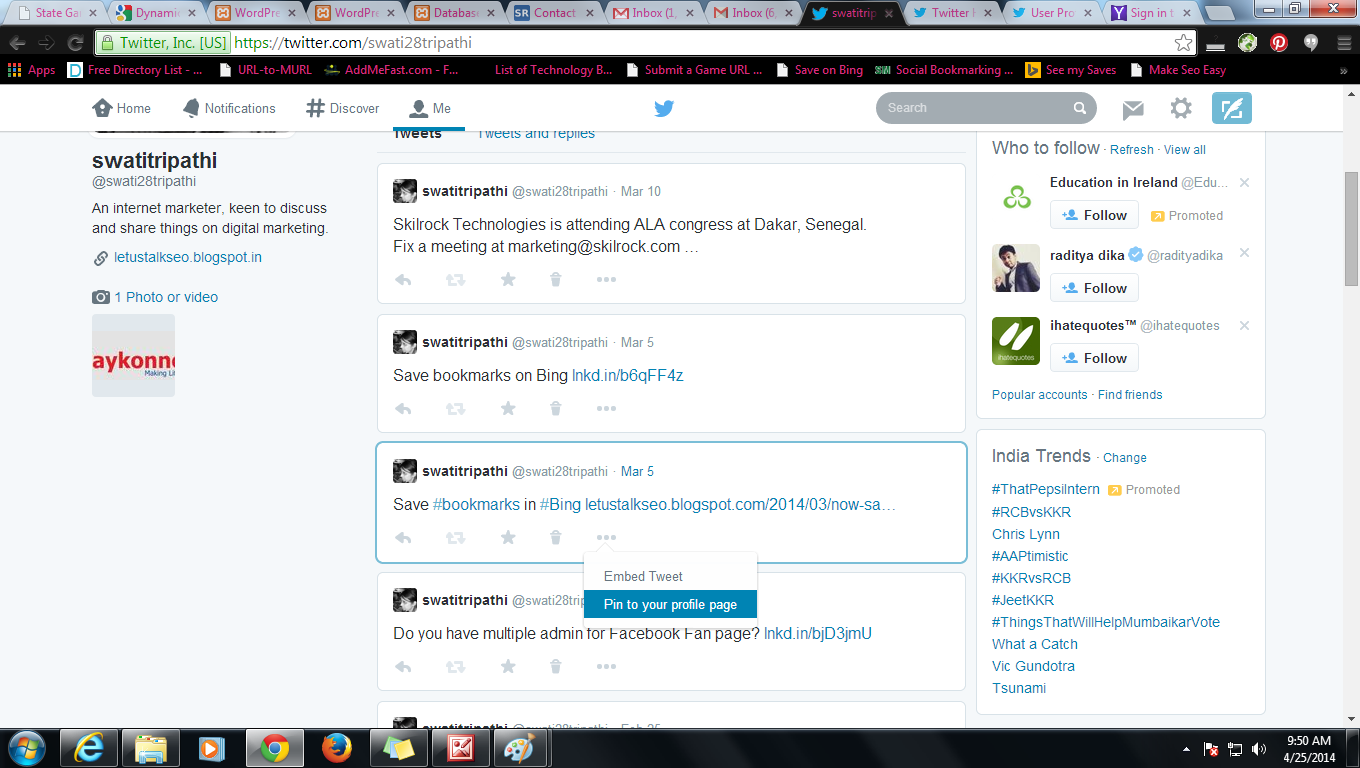The width and height of the screenshot is (1360, 768).
Task: Retweet the #bookmarks in #Bing tweet
Action: [x=455, y=538]
